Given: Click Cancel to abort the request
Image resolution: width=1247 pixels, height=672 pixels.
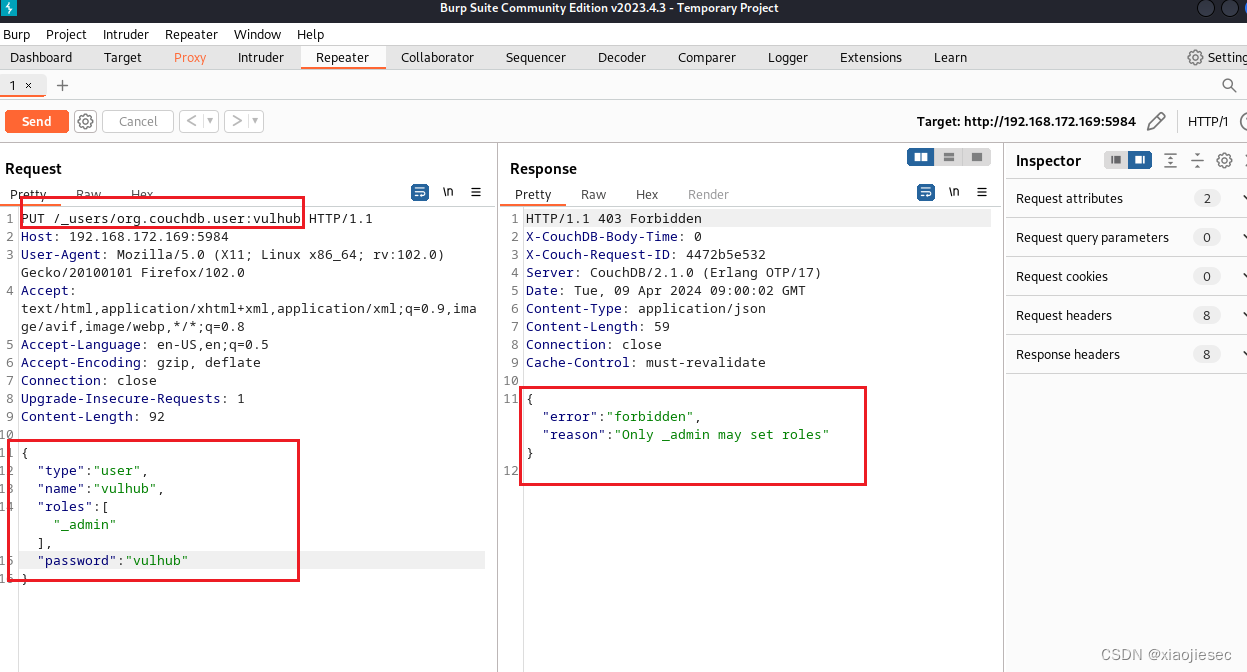Looking at the screenshot, I should click(137, 121).
